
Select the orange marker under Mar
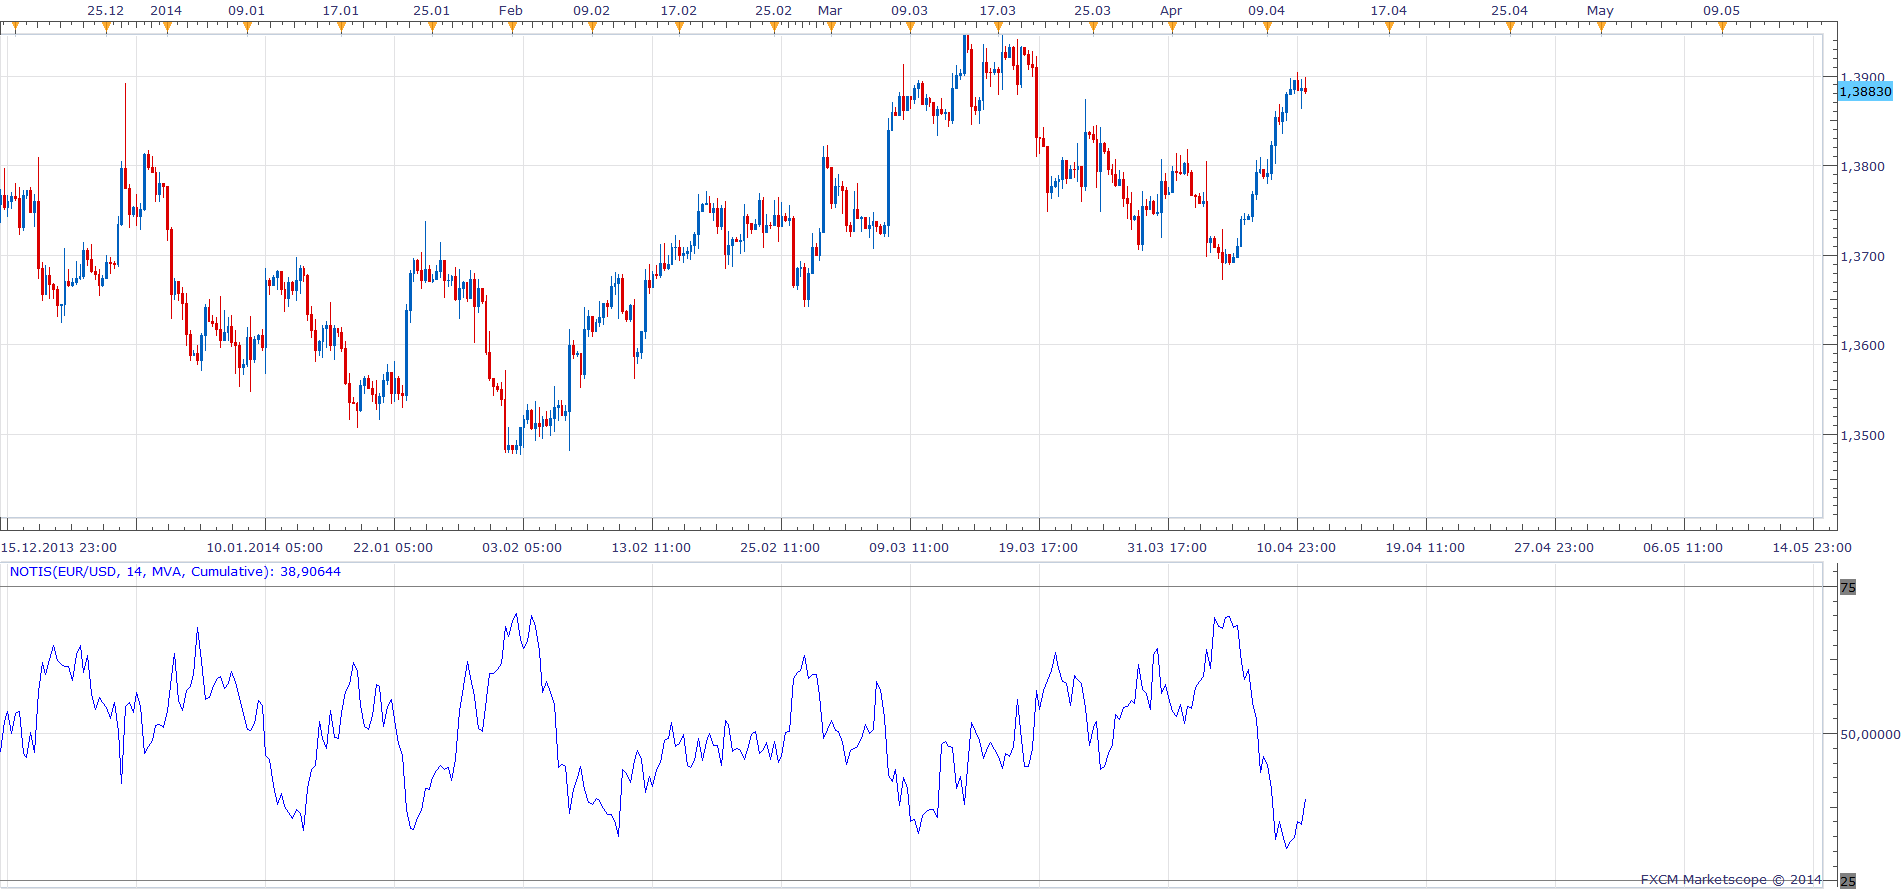(x=831, y=28)
